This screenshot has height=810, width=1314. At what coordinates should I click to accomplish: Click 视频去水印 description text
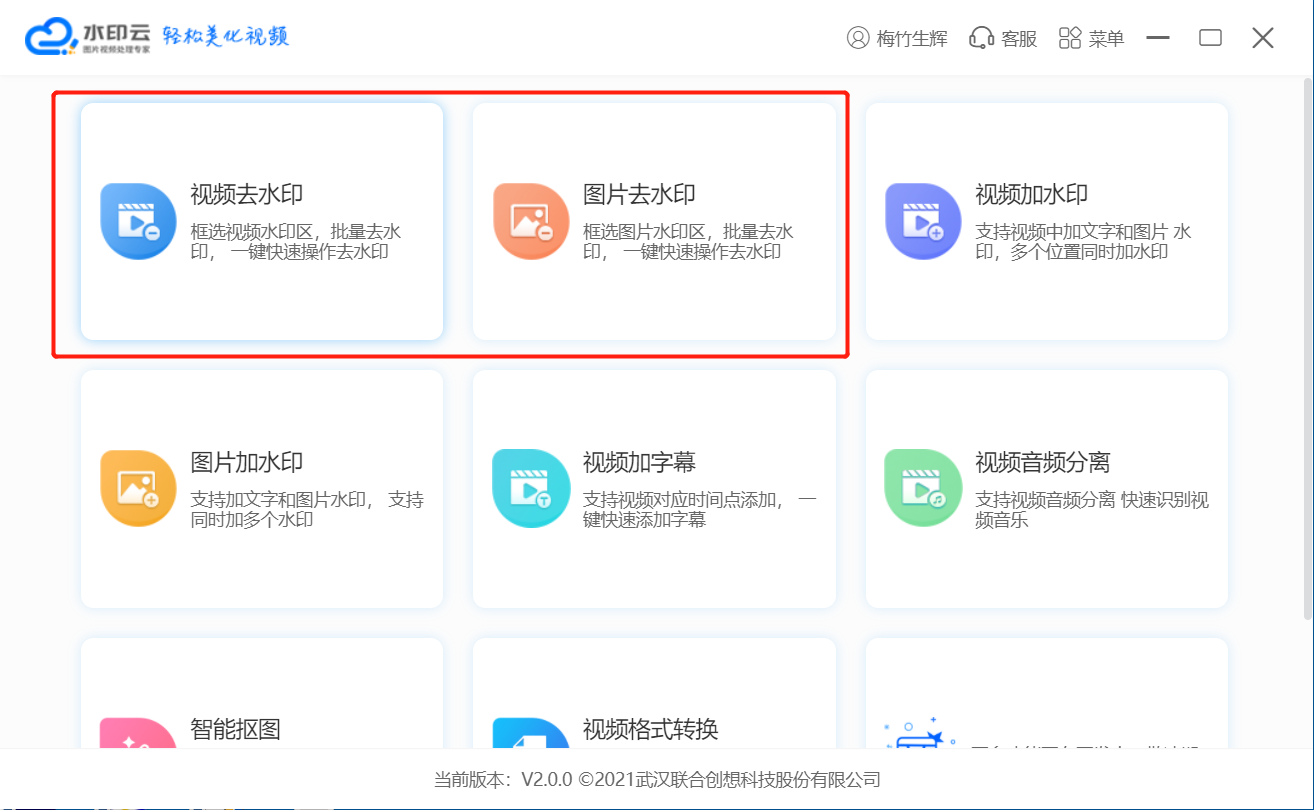pyautogui.click(x=296, y=241)
